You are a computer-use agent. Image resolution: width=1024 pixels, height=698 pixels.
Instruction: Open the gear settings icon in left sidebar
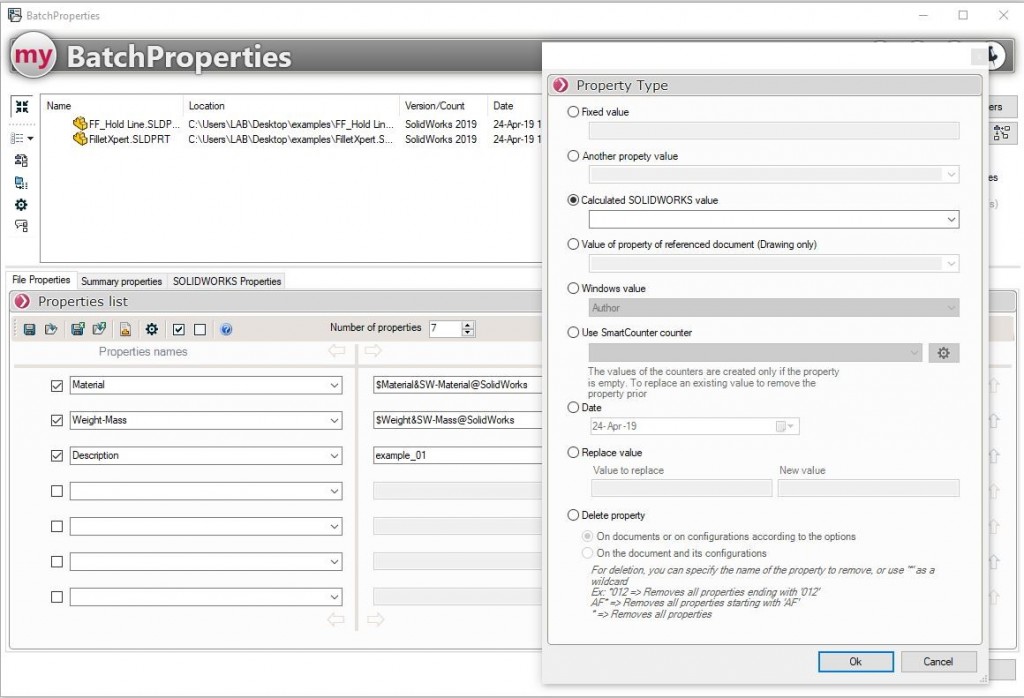click(21, 205)
